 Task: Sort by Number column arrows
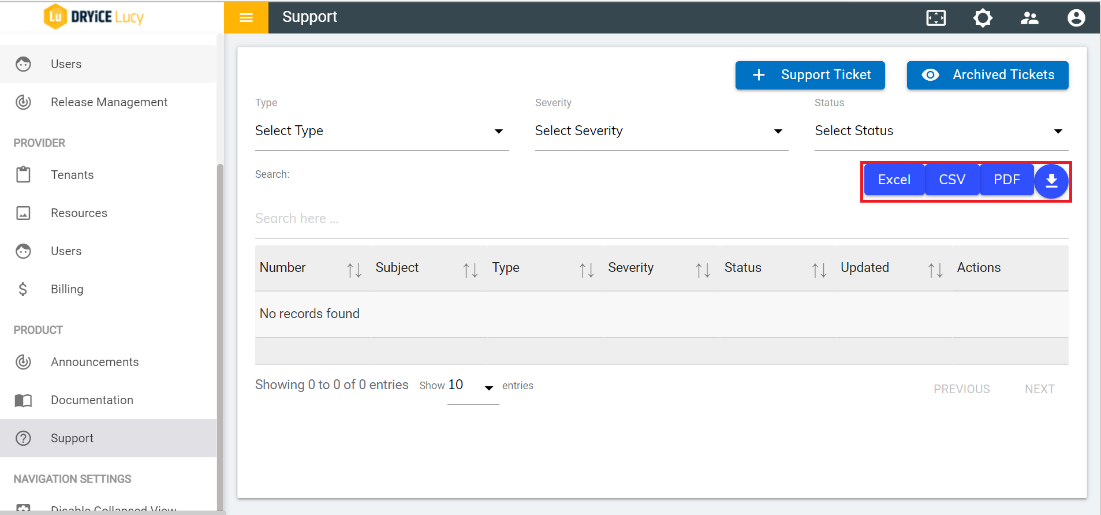(x=354, y=269)
